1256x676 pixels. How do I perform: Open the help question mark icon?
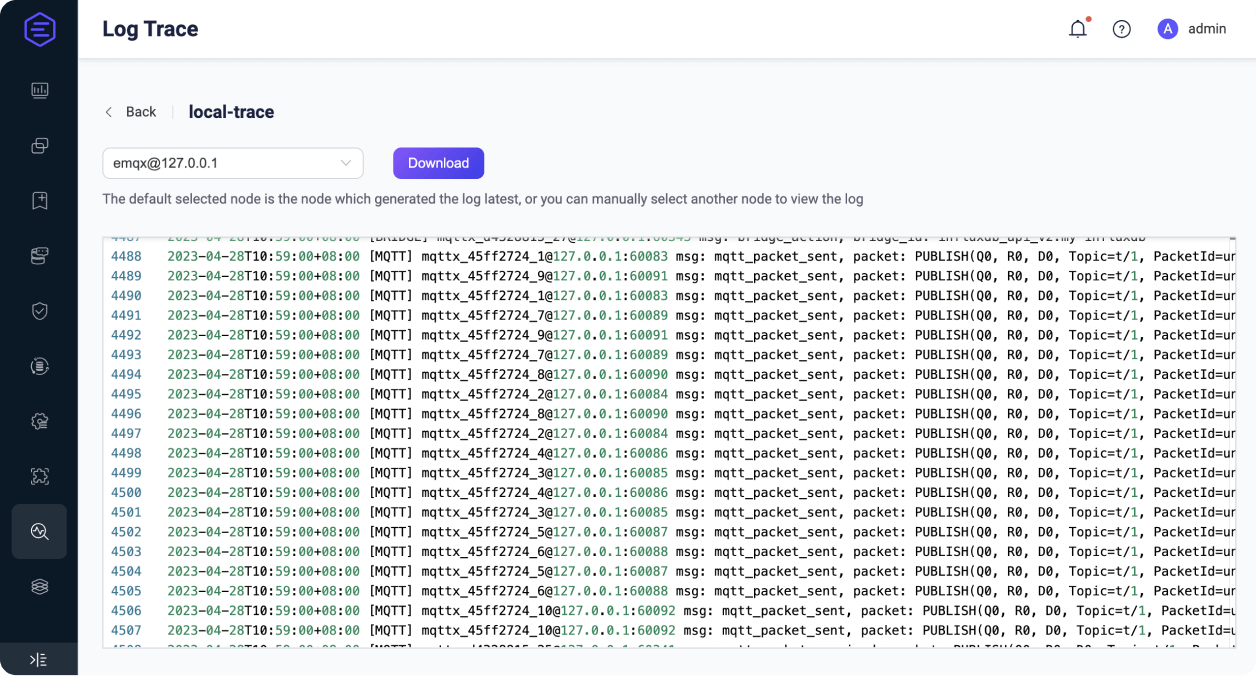tap(1122, 29)
